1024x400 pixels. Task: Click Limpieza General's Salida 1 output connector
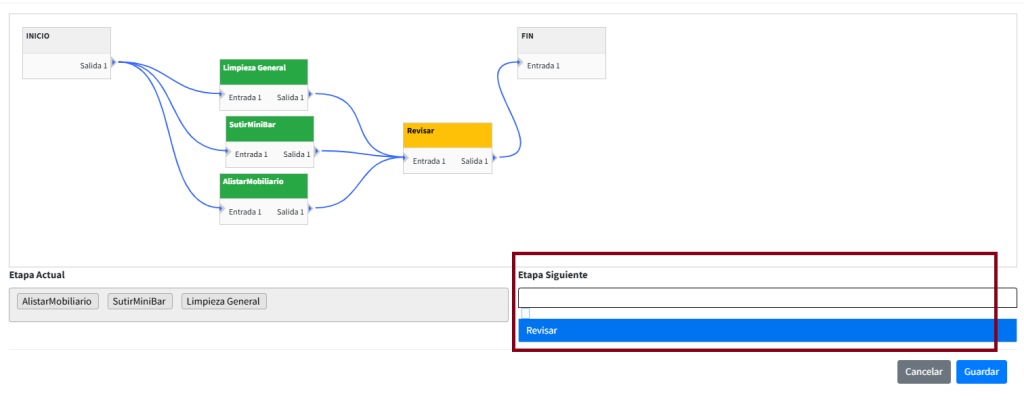click(310, 97)
